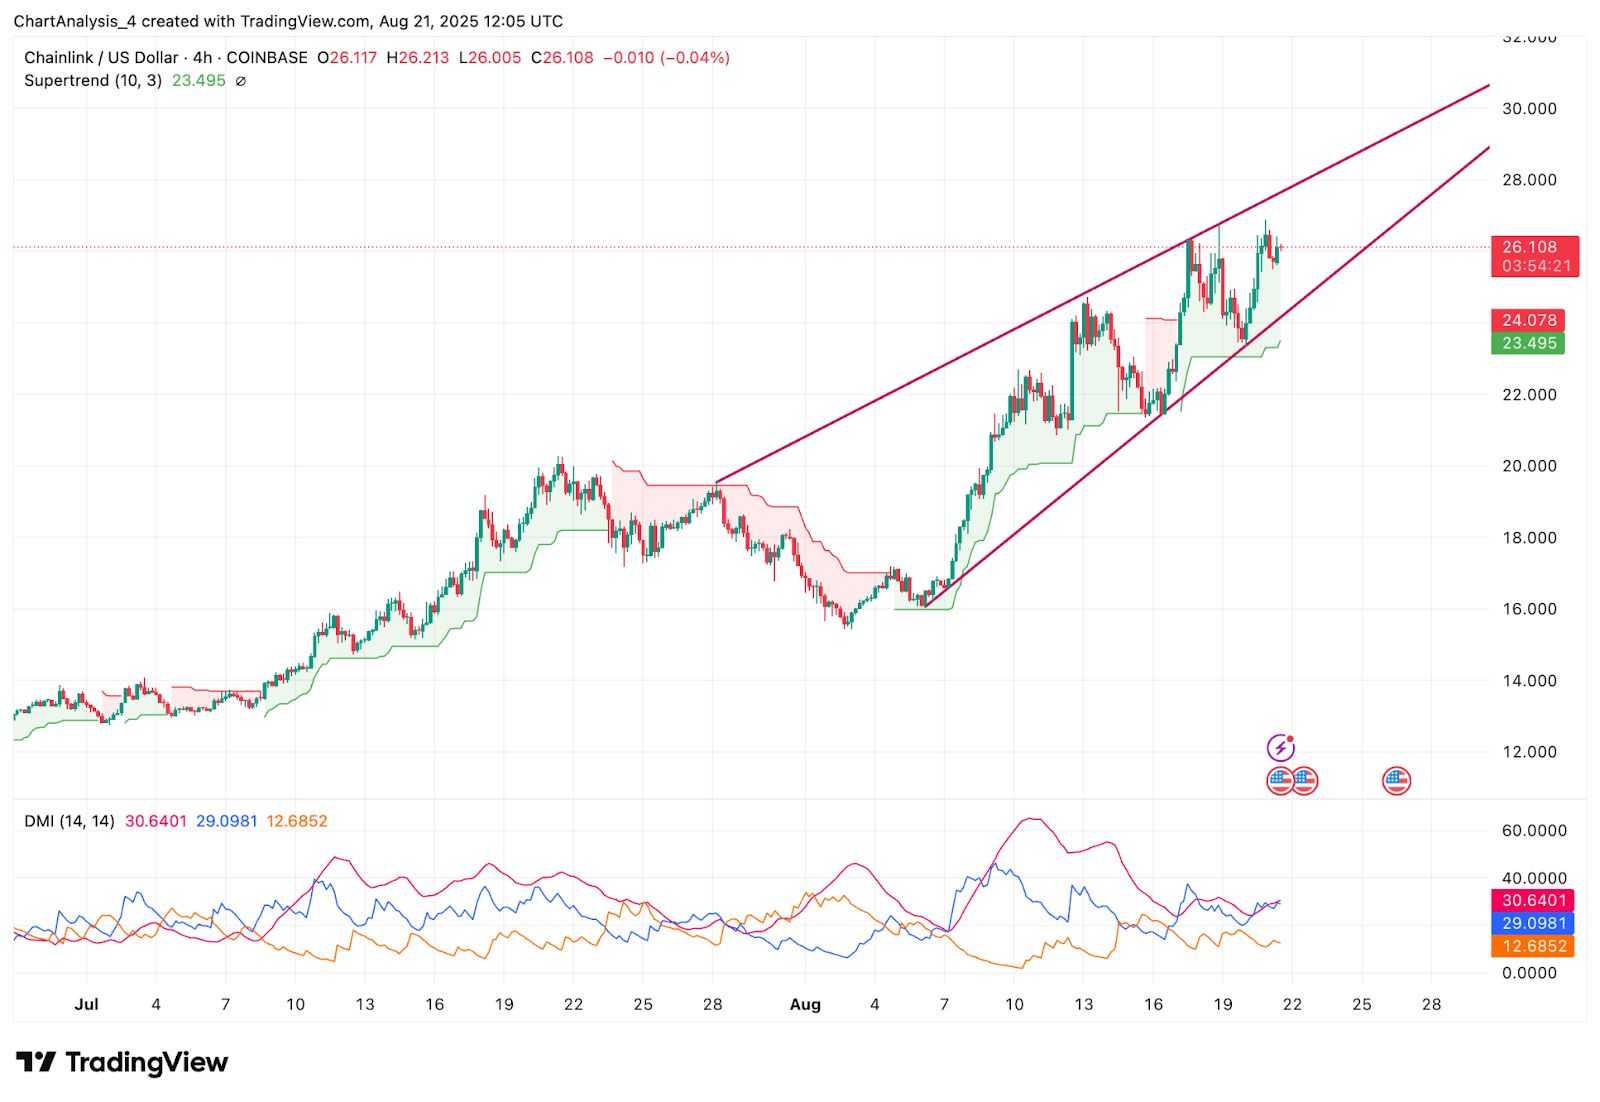Click the second overlapping US flag icon
The width and height of the screenshot is (1600, 1102).
[x=1305, y=781]
